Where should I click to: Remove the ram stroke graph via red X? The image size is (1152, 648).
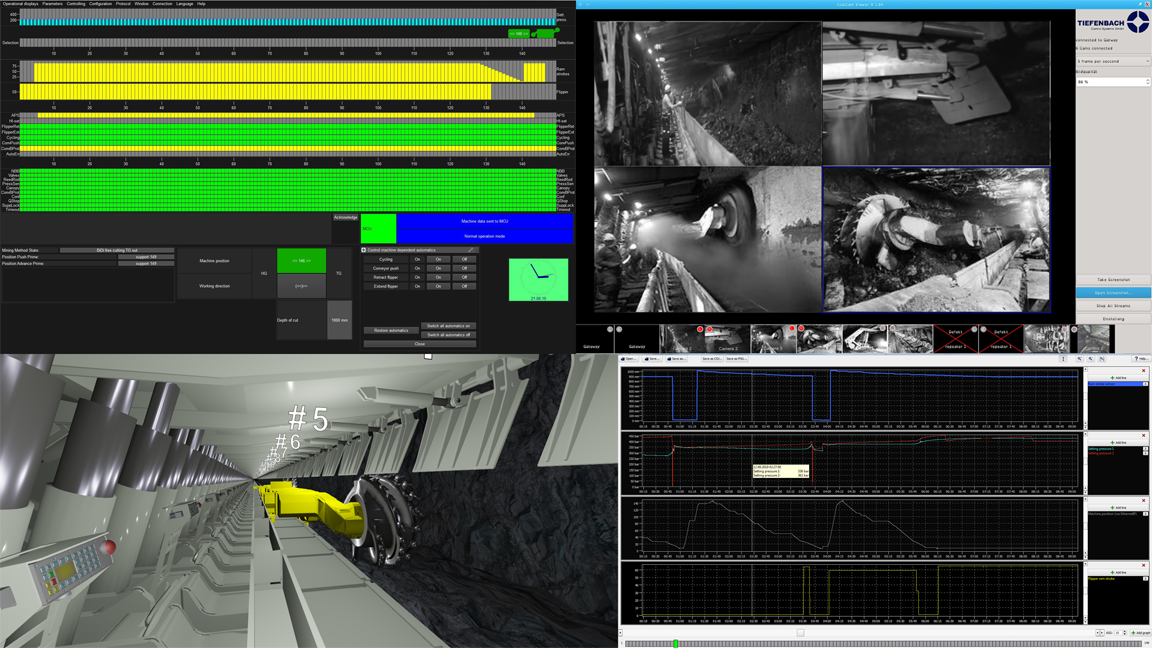pos(1144,370)
